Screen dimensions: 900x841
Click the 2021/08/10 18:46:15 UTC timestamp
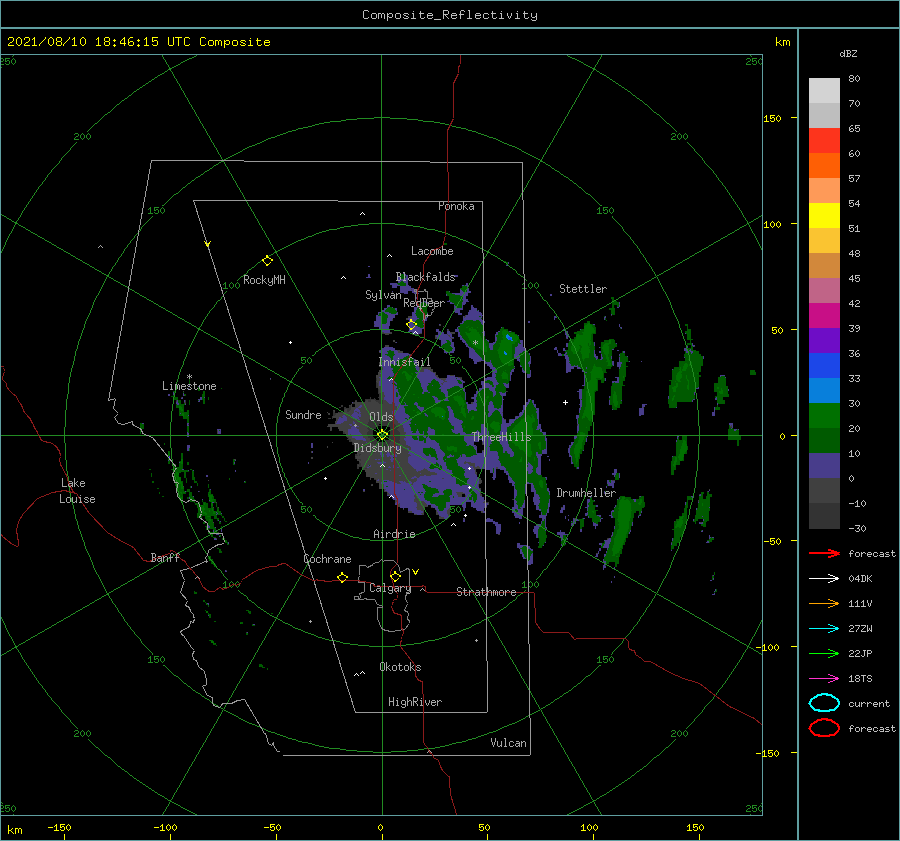(90, 42)
